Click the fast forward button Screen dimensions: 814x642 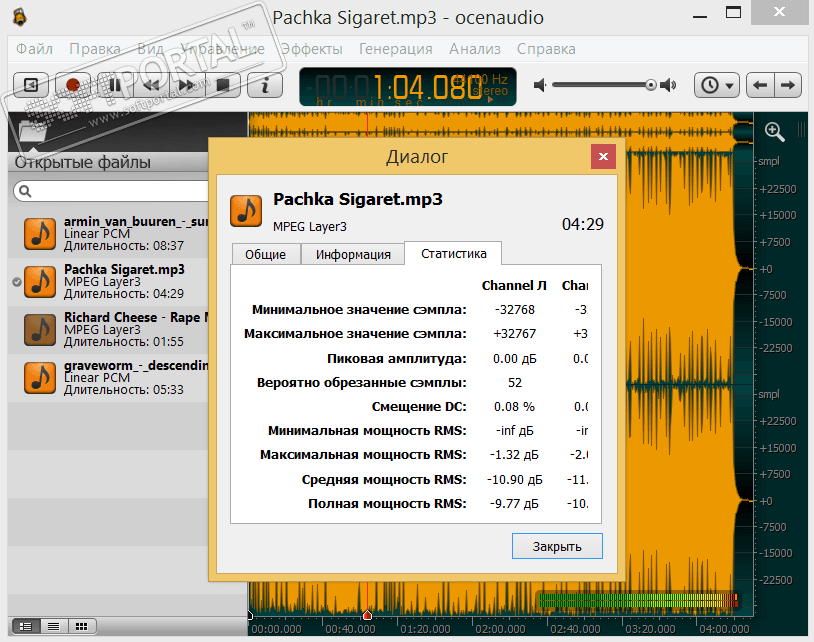pyautogui.click(x=186, y=85)
